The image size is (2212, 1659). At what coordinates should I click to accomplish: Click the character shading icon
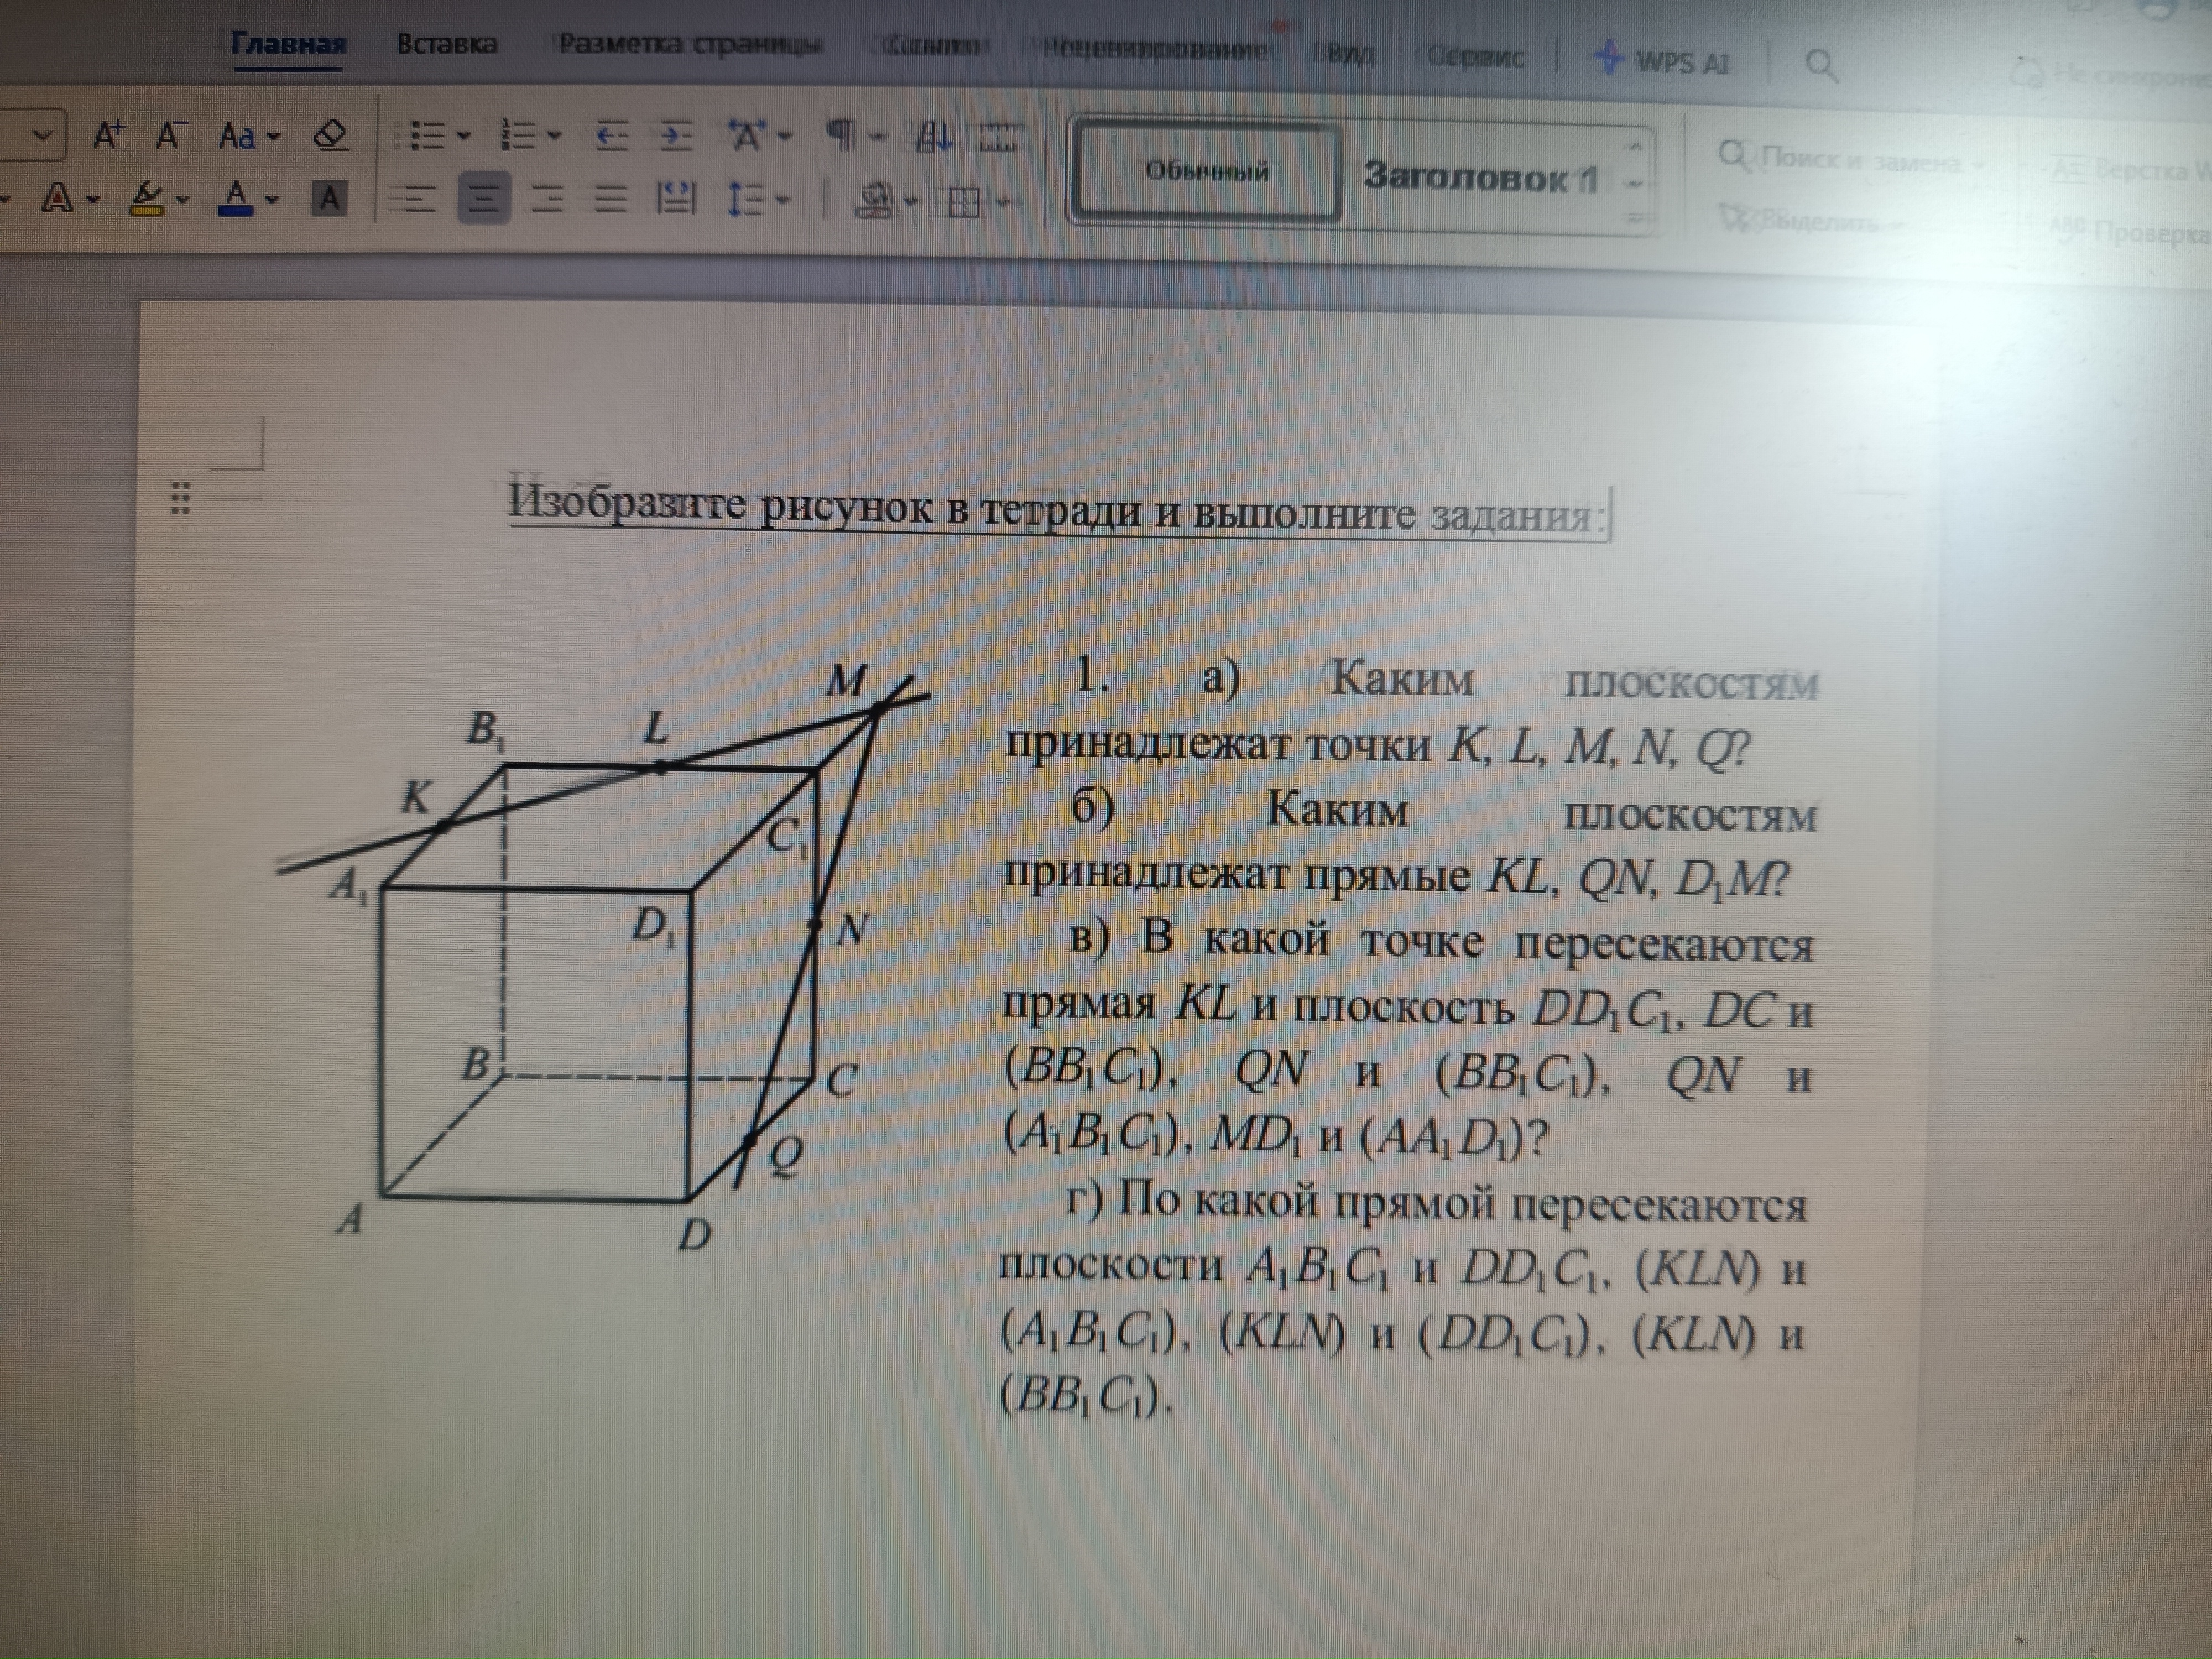click(x=329, y=199)
